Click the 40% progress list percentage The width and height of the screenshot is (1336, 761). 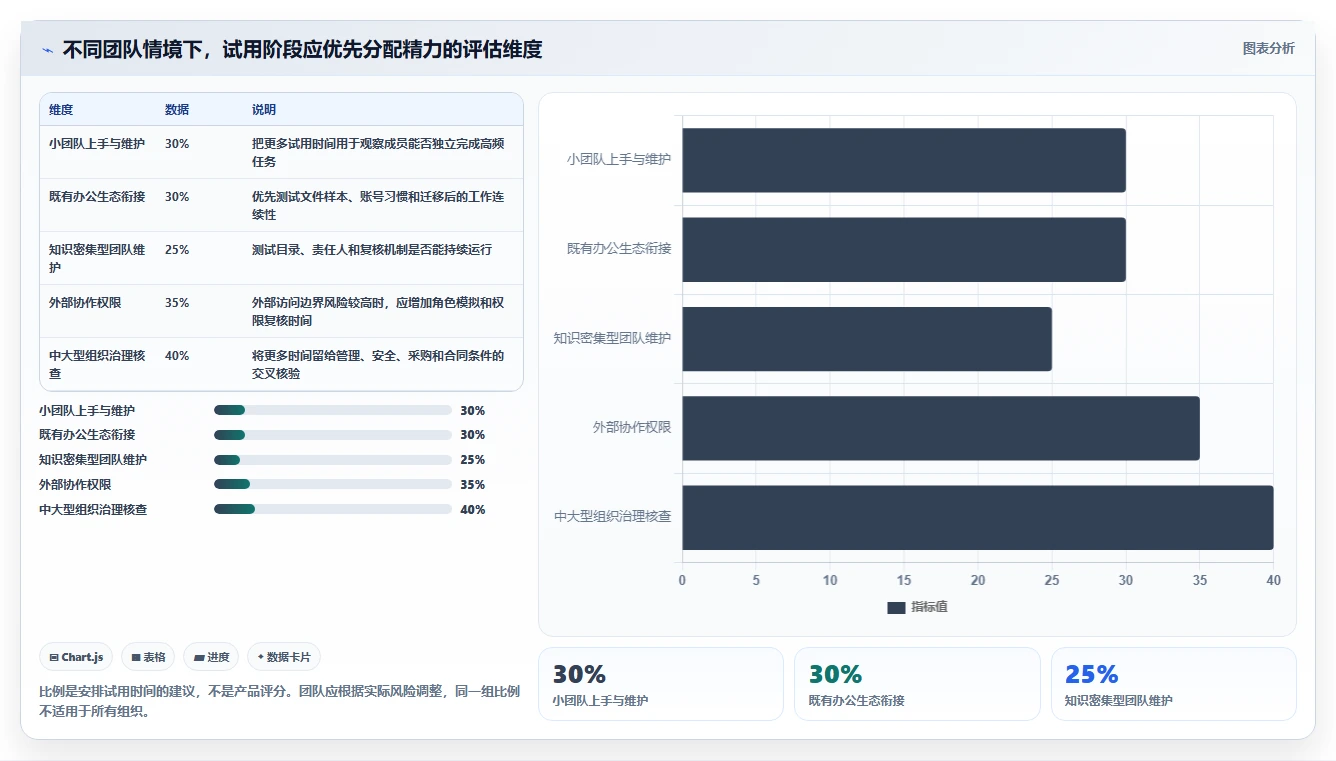pyautogui.click(x=472, y=510)
